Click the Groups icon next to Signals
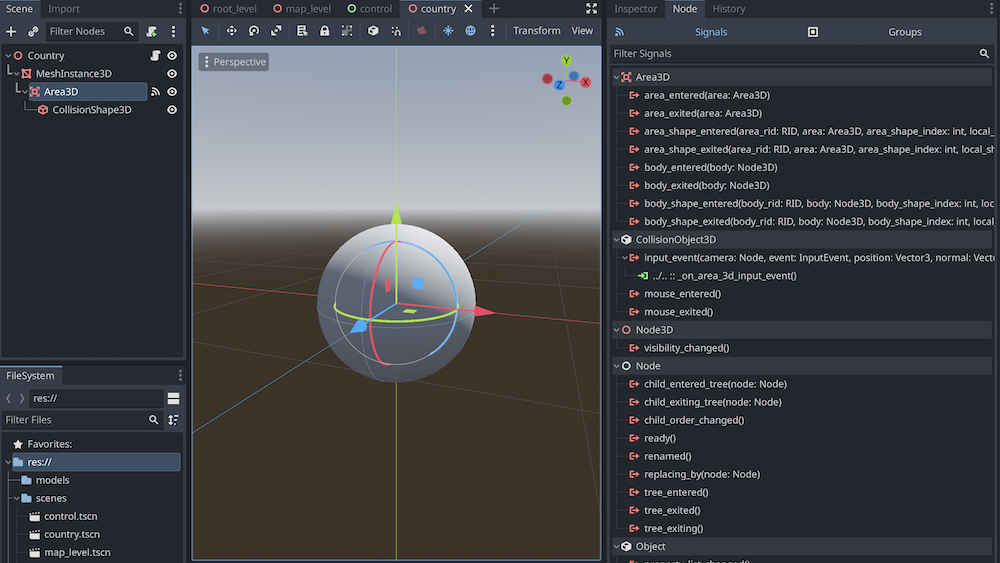This screenshot has height=563, width=1000. (x=812, y=32)
